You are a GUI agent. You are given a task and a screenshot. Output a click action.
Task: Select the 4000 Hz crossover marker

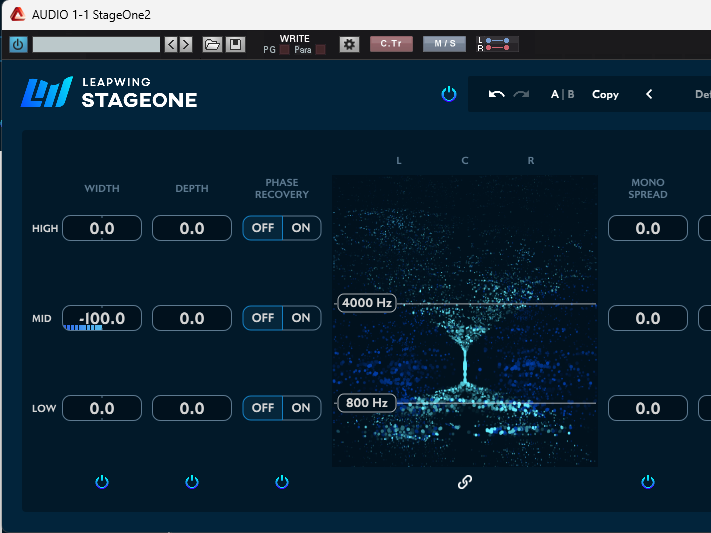pos(367,303)
